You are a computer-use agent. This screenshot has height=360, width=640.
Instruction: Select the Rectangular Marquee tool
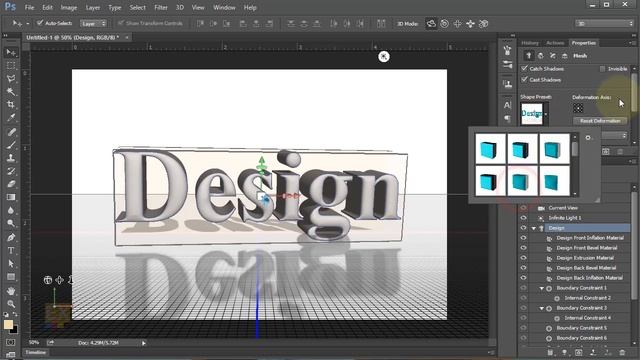pyautogui.click(x=11, y=65)
